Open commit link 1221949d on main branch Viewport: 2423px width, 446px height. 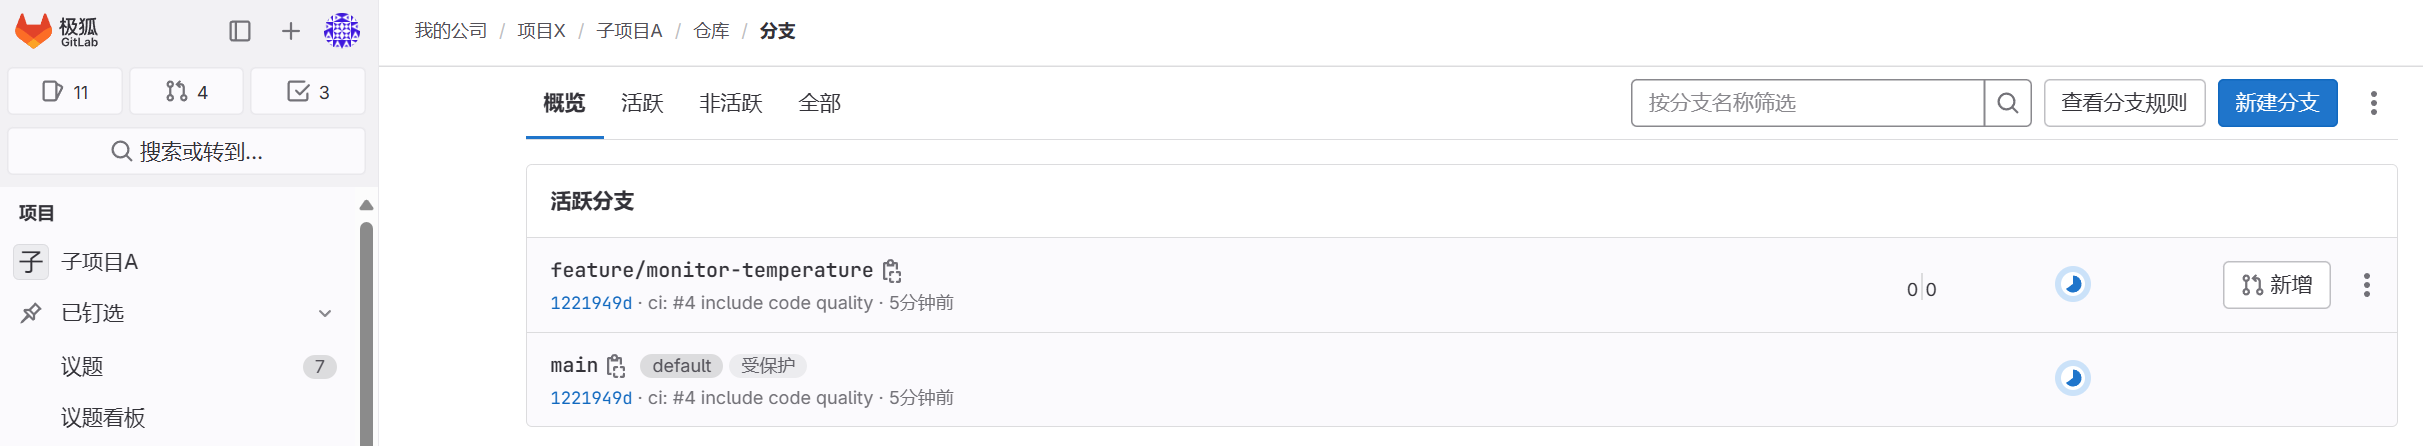click(x=591, y=398)
